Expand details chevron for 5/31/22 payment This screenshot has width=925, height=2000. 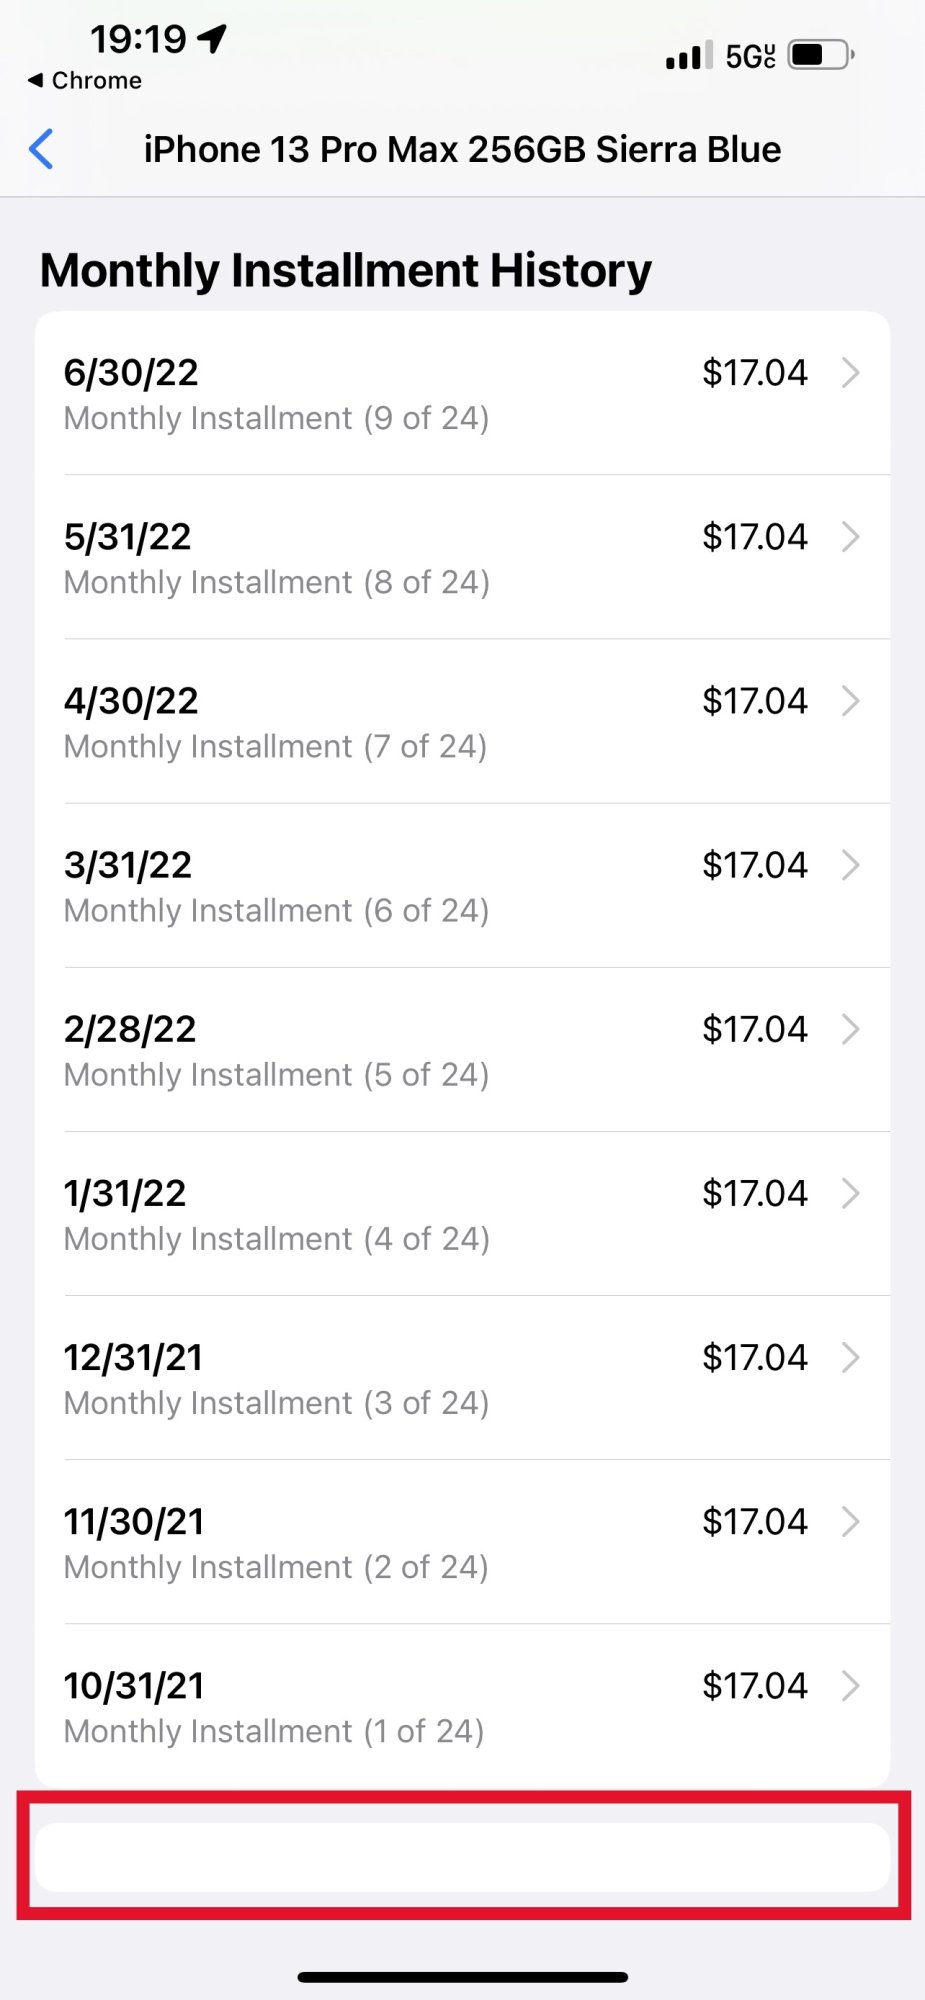pos(851,536)
